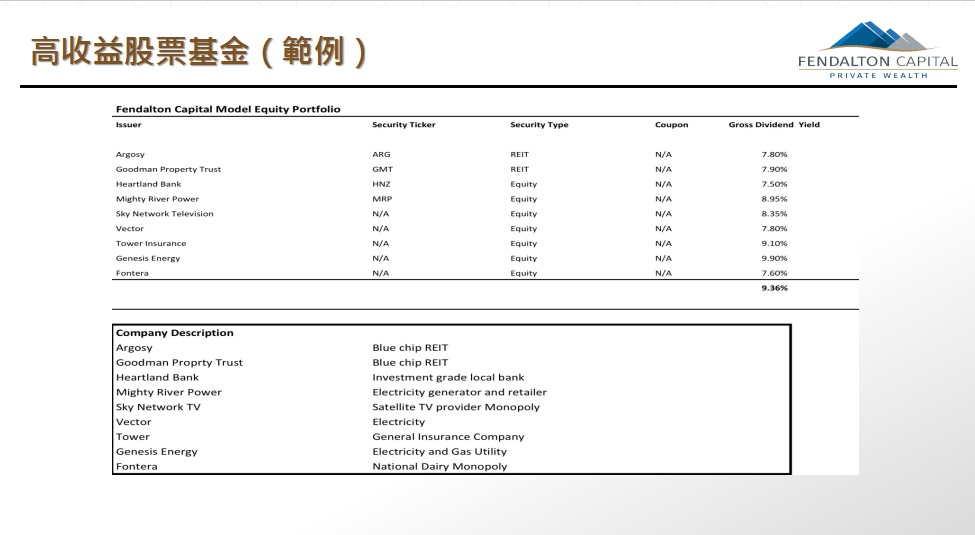The image size is (975, 535).
Task: Click the 'Fendalton Capital Model Equity Portfolio' heading
Action: point(228,109)
